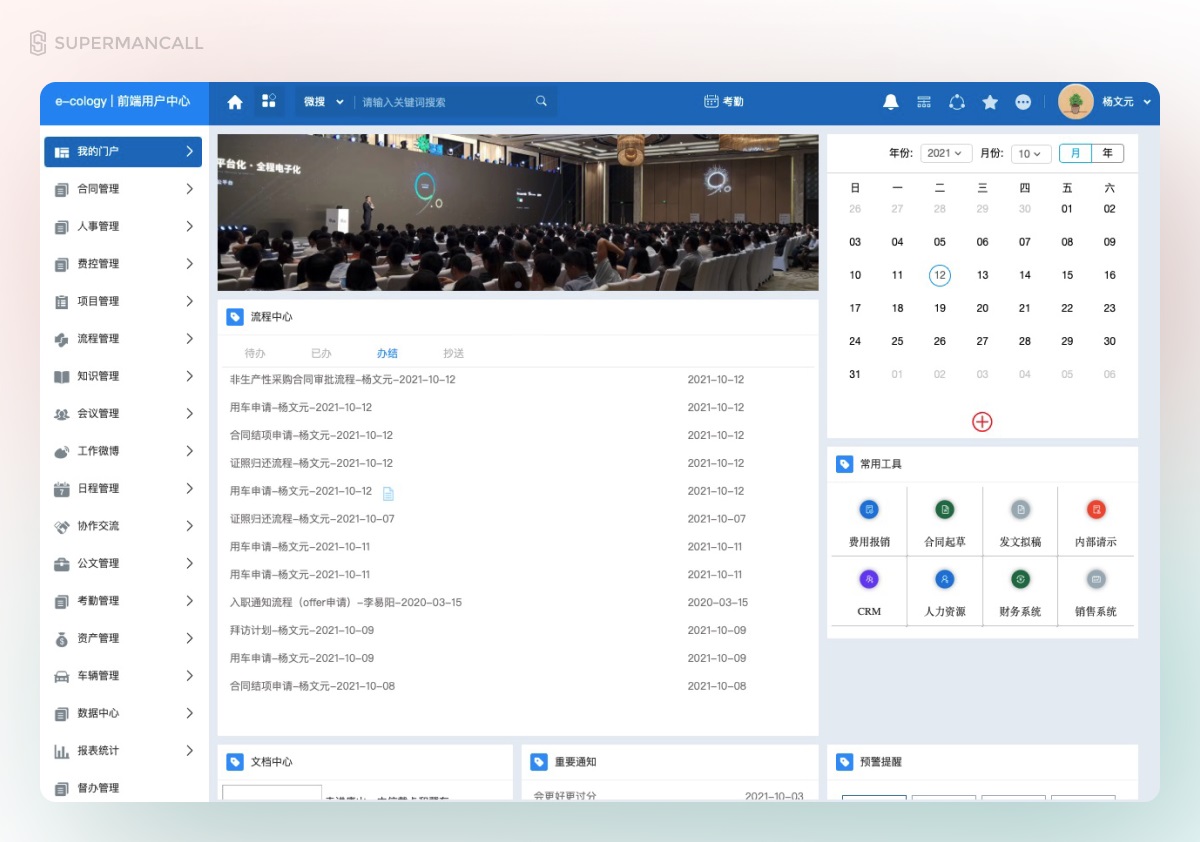This screenshot has width=1200, height=842.
Task: Open the 月份 10 dropdown
Action: [x=1031, y=153]
